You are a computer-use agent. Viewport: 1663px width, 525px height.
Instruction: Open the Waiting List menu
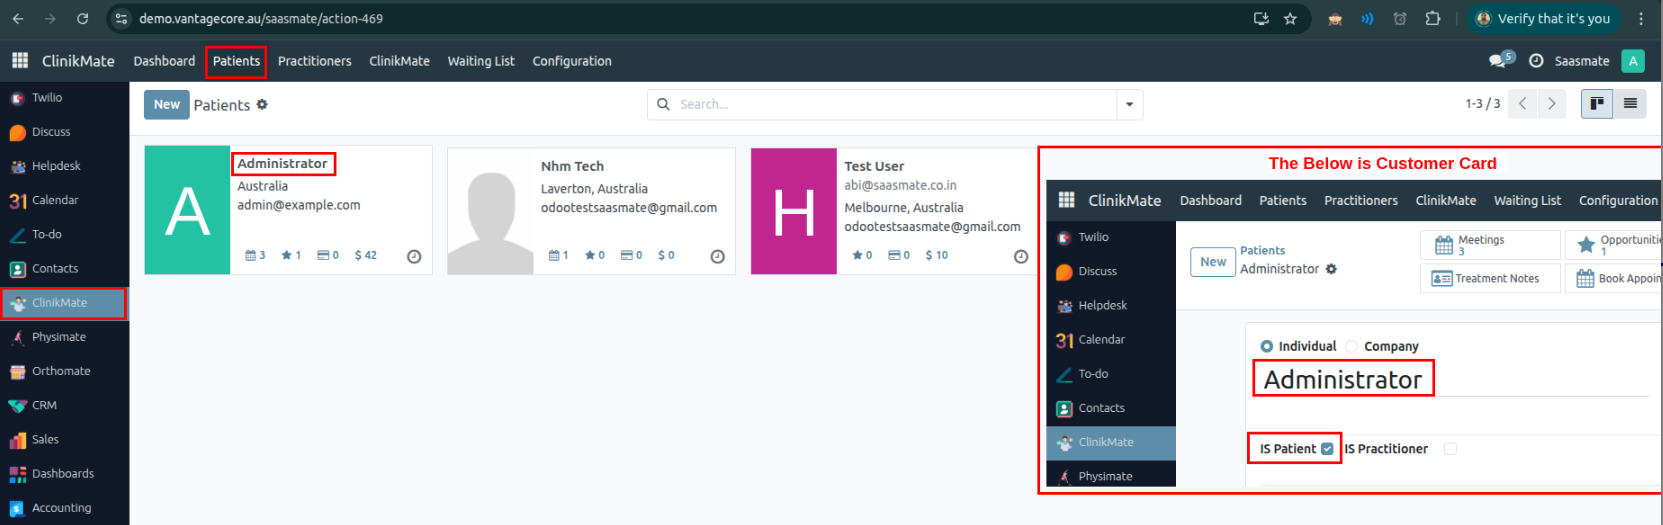click(x=481, y=61)
